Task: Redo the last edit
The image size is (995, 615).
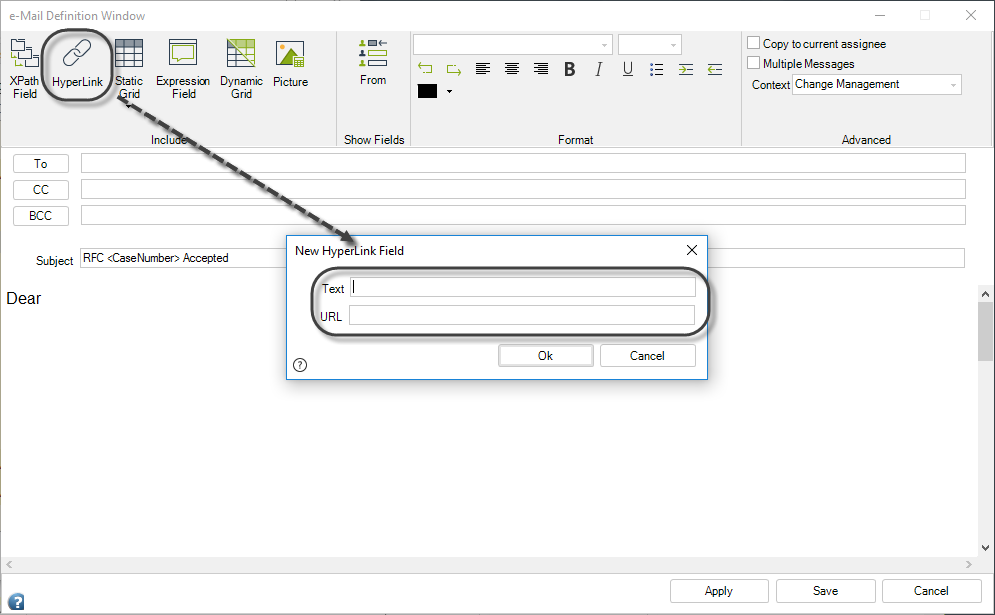Action: tap(454, 69)
